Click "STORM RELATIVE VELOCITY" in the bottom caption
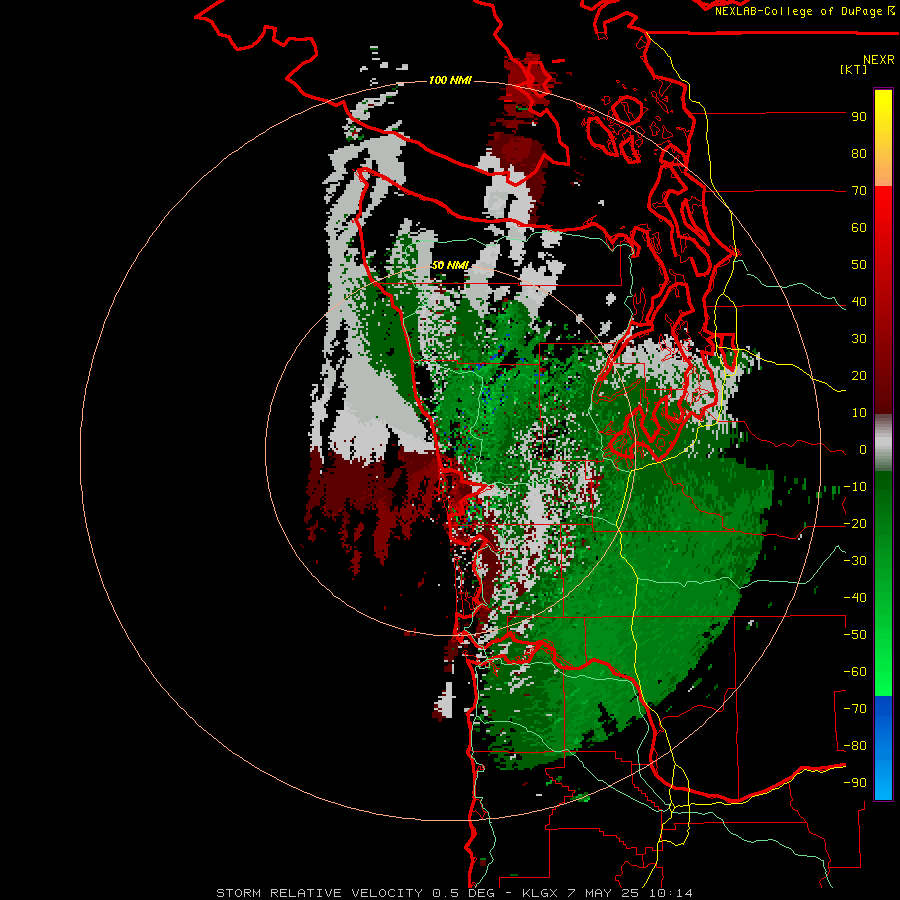900x900 pixels. (x=319, y=893)
